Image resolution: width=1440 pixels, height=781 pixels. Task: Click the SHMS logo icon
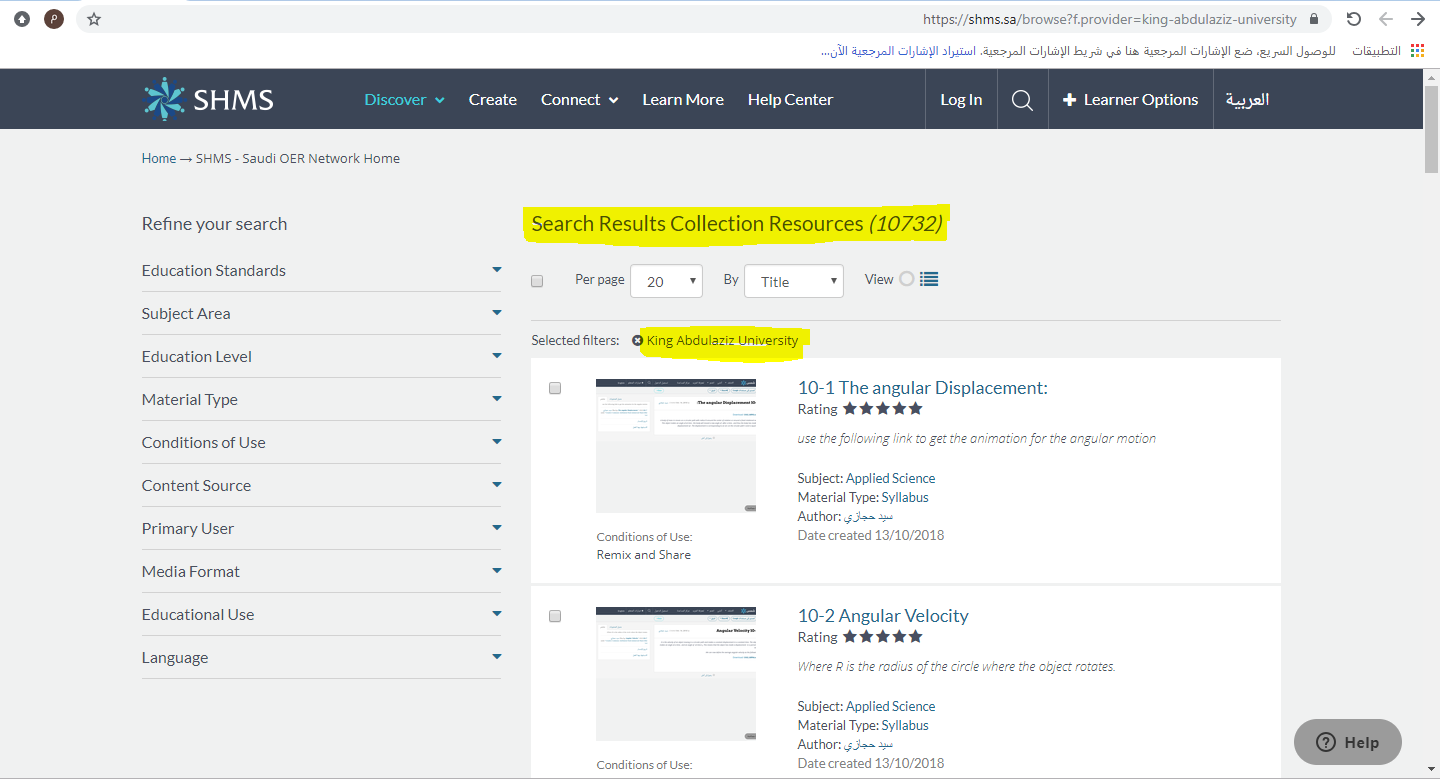pos(164,99)
